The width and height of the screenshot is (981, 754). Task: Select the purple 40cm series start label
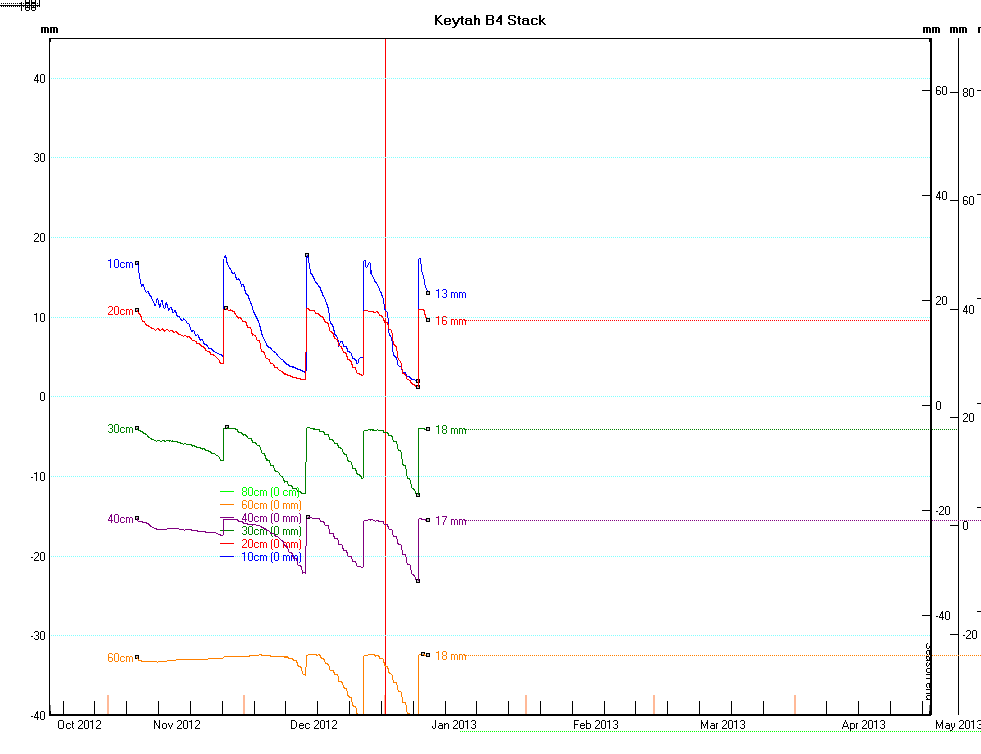(120, 519)
